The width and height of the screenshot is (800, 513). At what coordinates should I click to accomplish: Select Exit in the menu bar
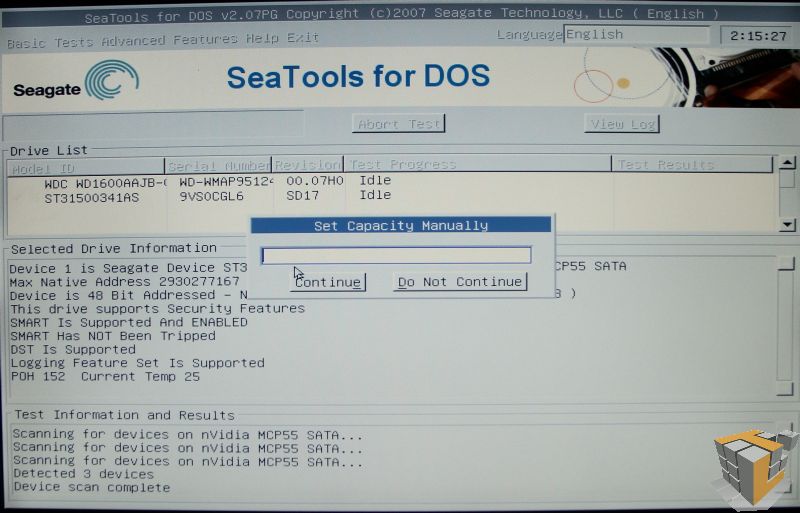pos(303,38)
